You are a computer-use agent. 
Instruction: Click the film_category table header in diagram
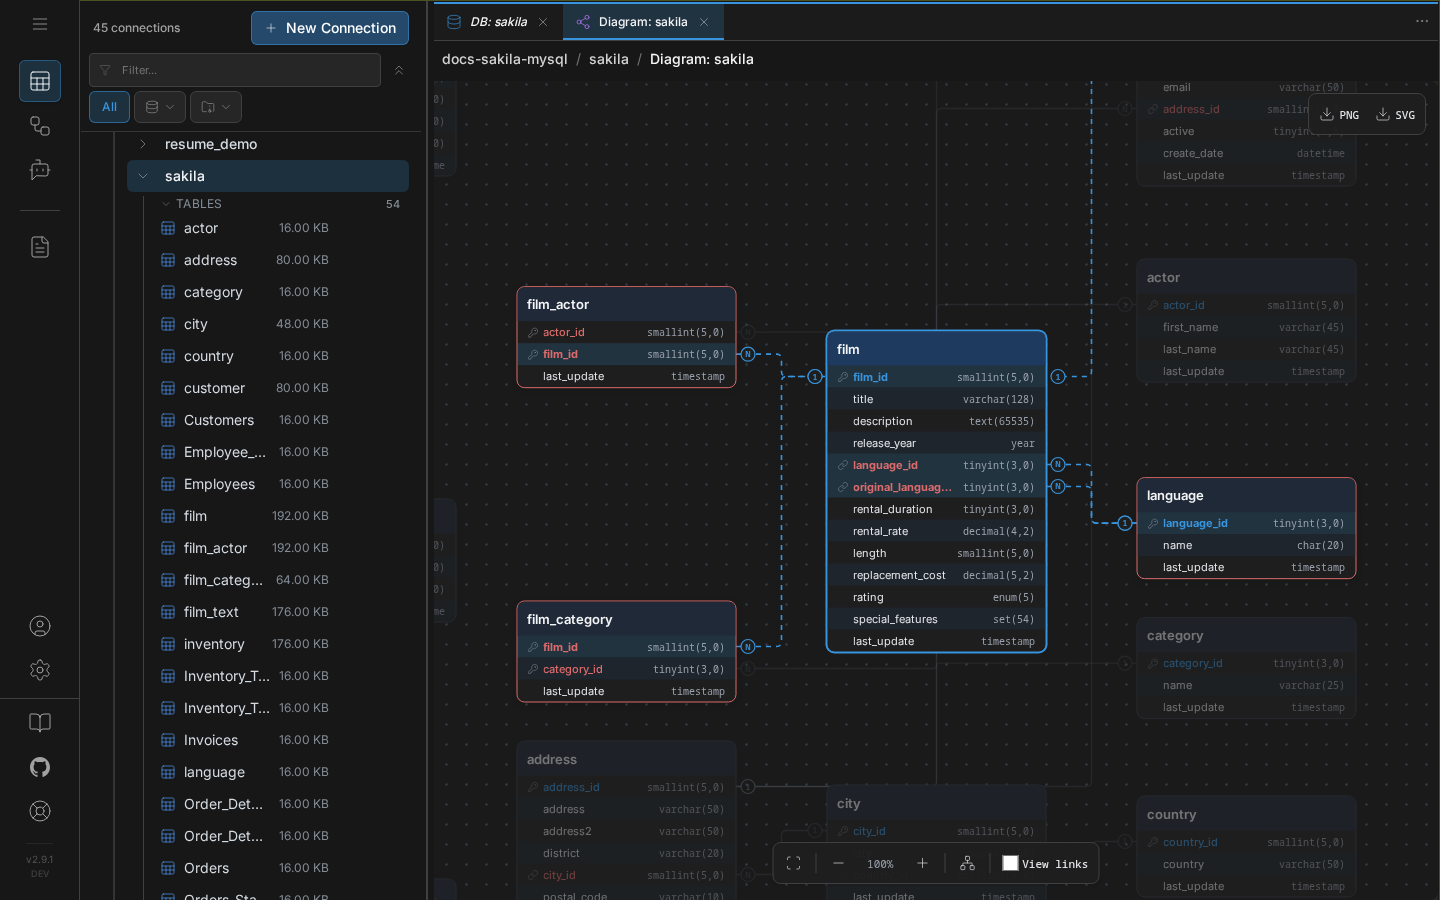pos(626,619)
